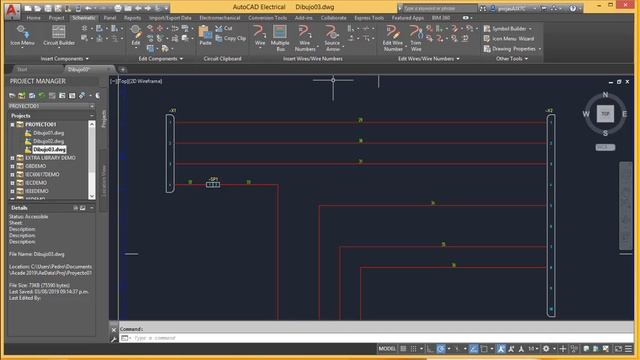Open Edit Wire Number tool
The width and height of the screenshot is (640, 360).
393,38
